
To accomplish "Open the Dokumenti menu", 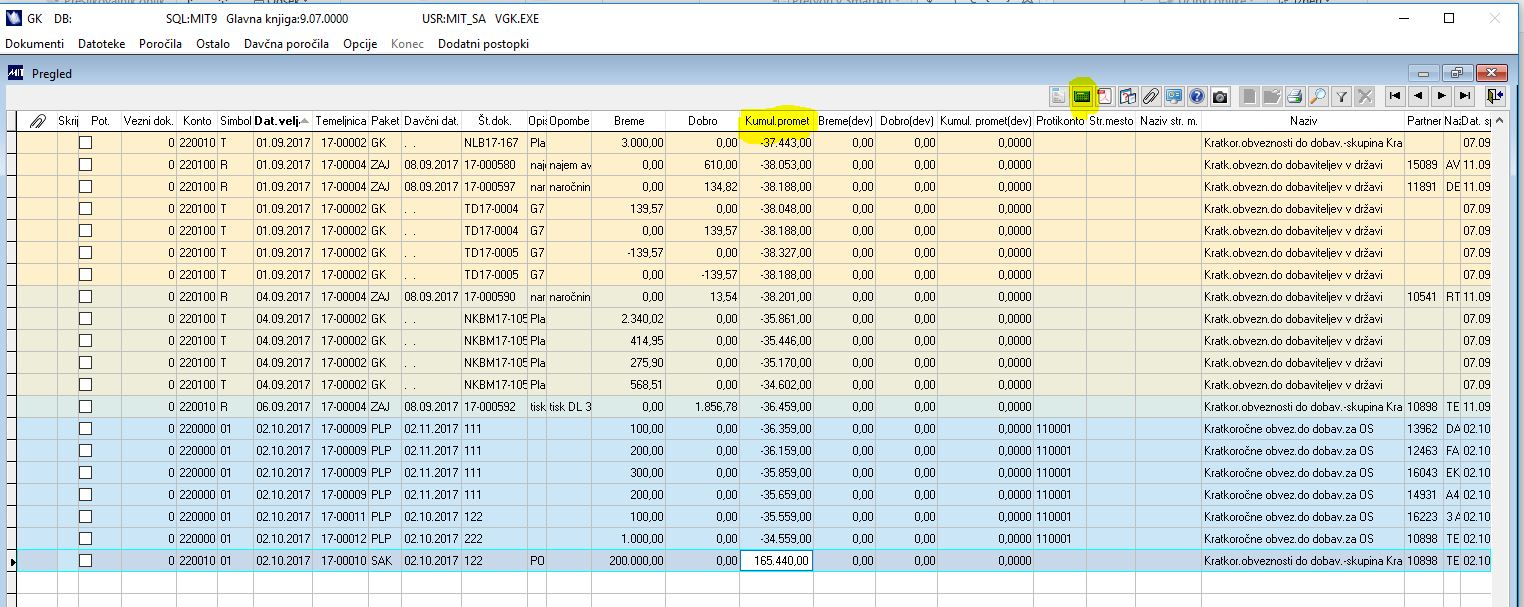I will coord(35,44).
